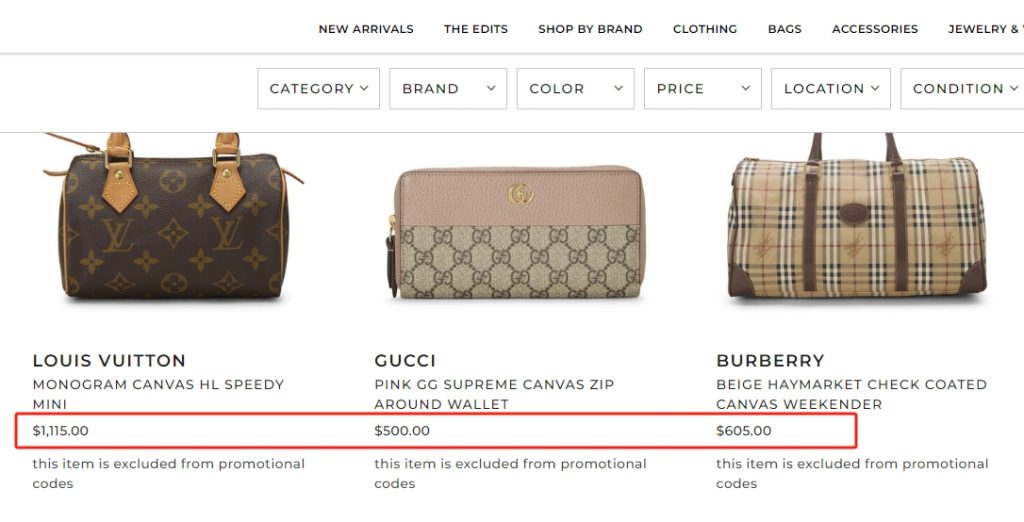Navigate to Bags menu
Viewport: 1024px width, 522px height.
785,29
